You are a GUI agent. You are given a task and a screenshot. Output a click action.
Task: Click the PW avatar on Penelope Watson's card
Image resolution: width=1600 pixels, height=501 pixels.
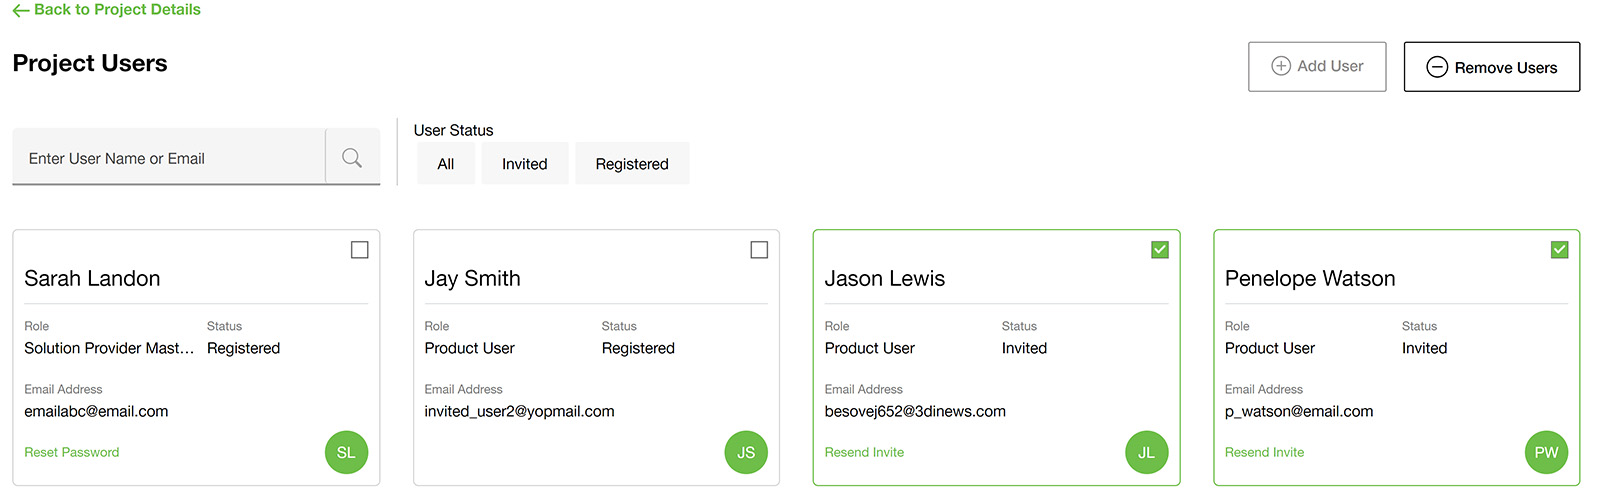tap(1546, 452)
